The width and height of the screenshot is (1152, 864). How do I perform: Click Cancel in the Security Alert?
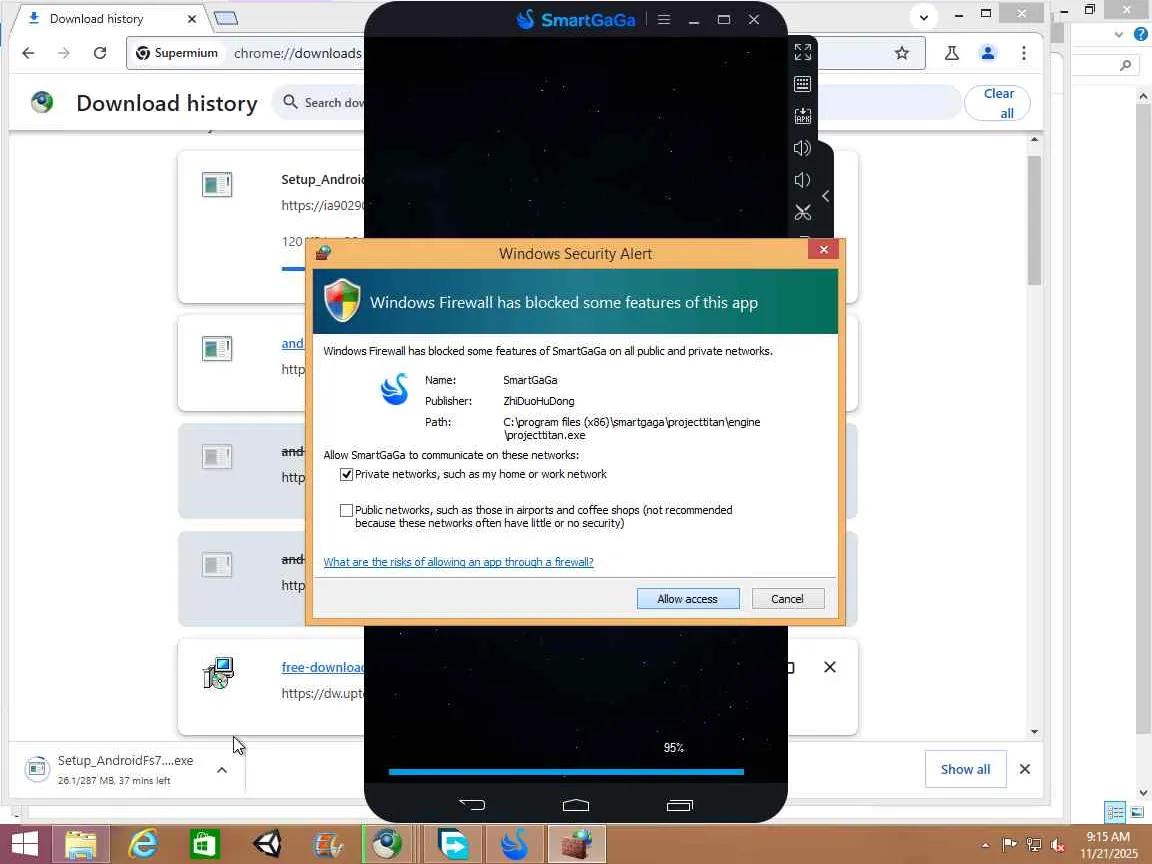[x=788, y=599]
